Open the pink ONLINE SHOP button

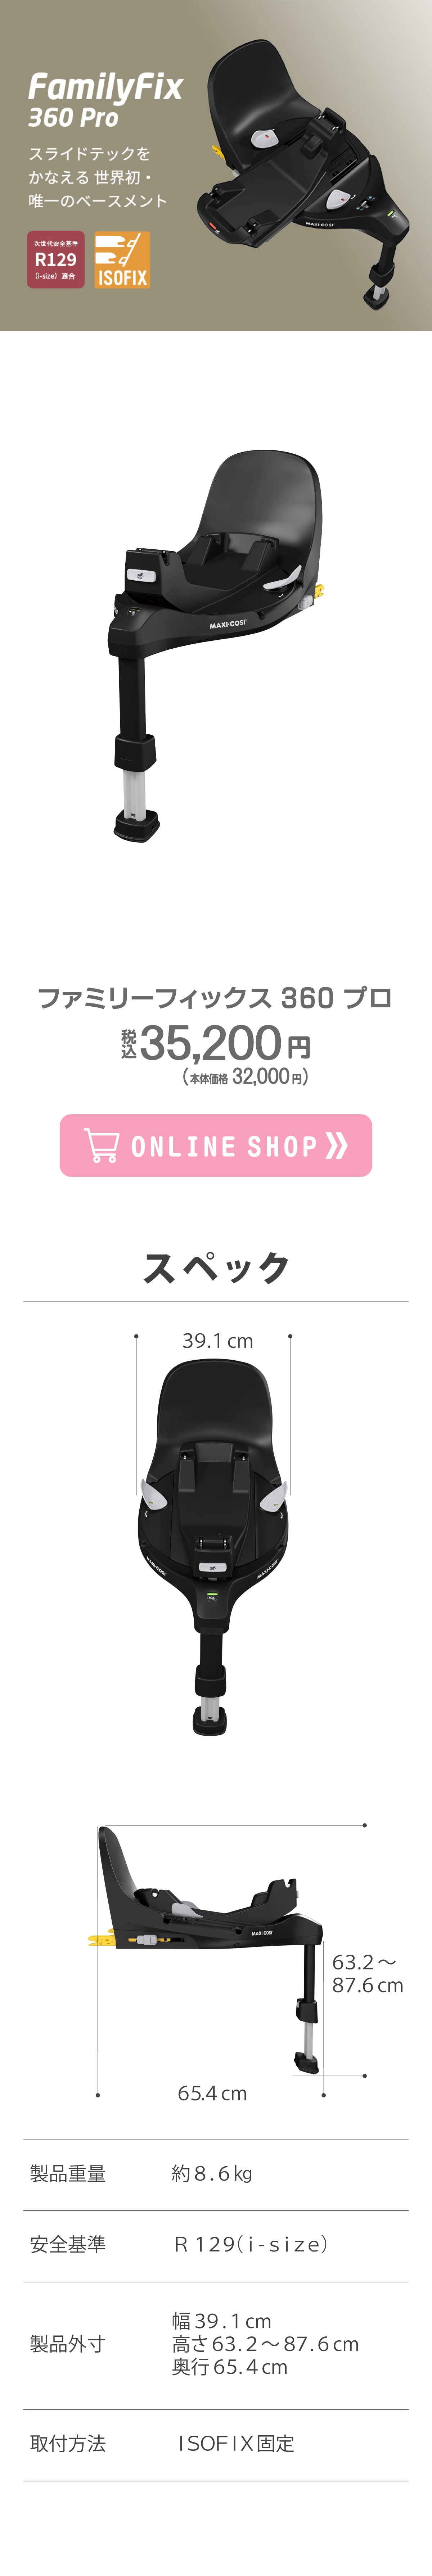point(216,1145)
